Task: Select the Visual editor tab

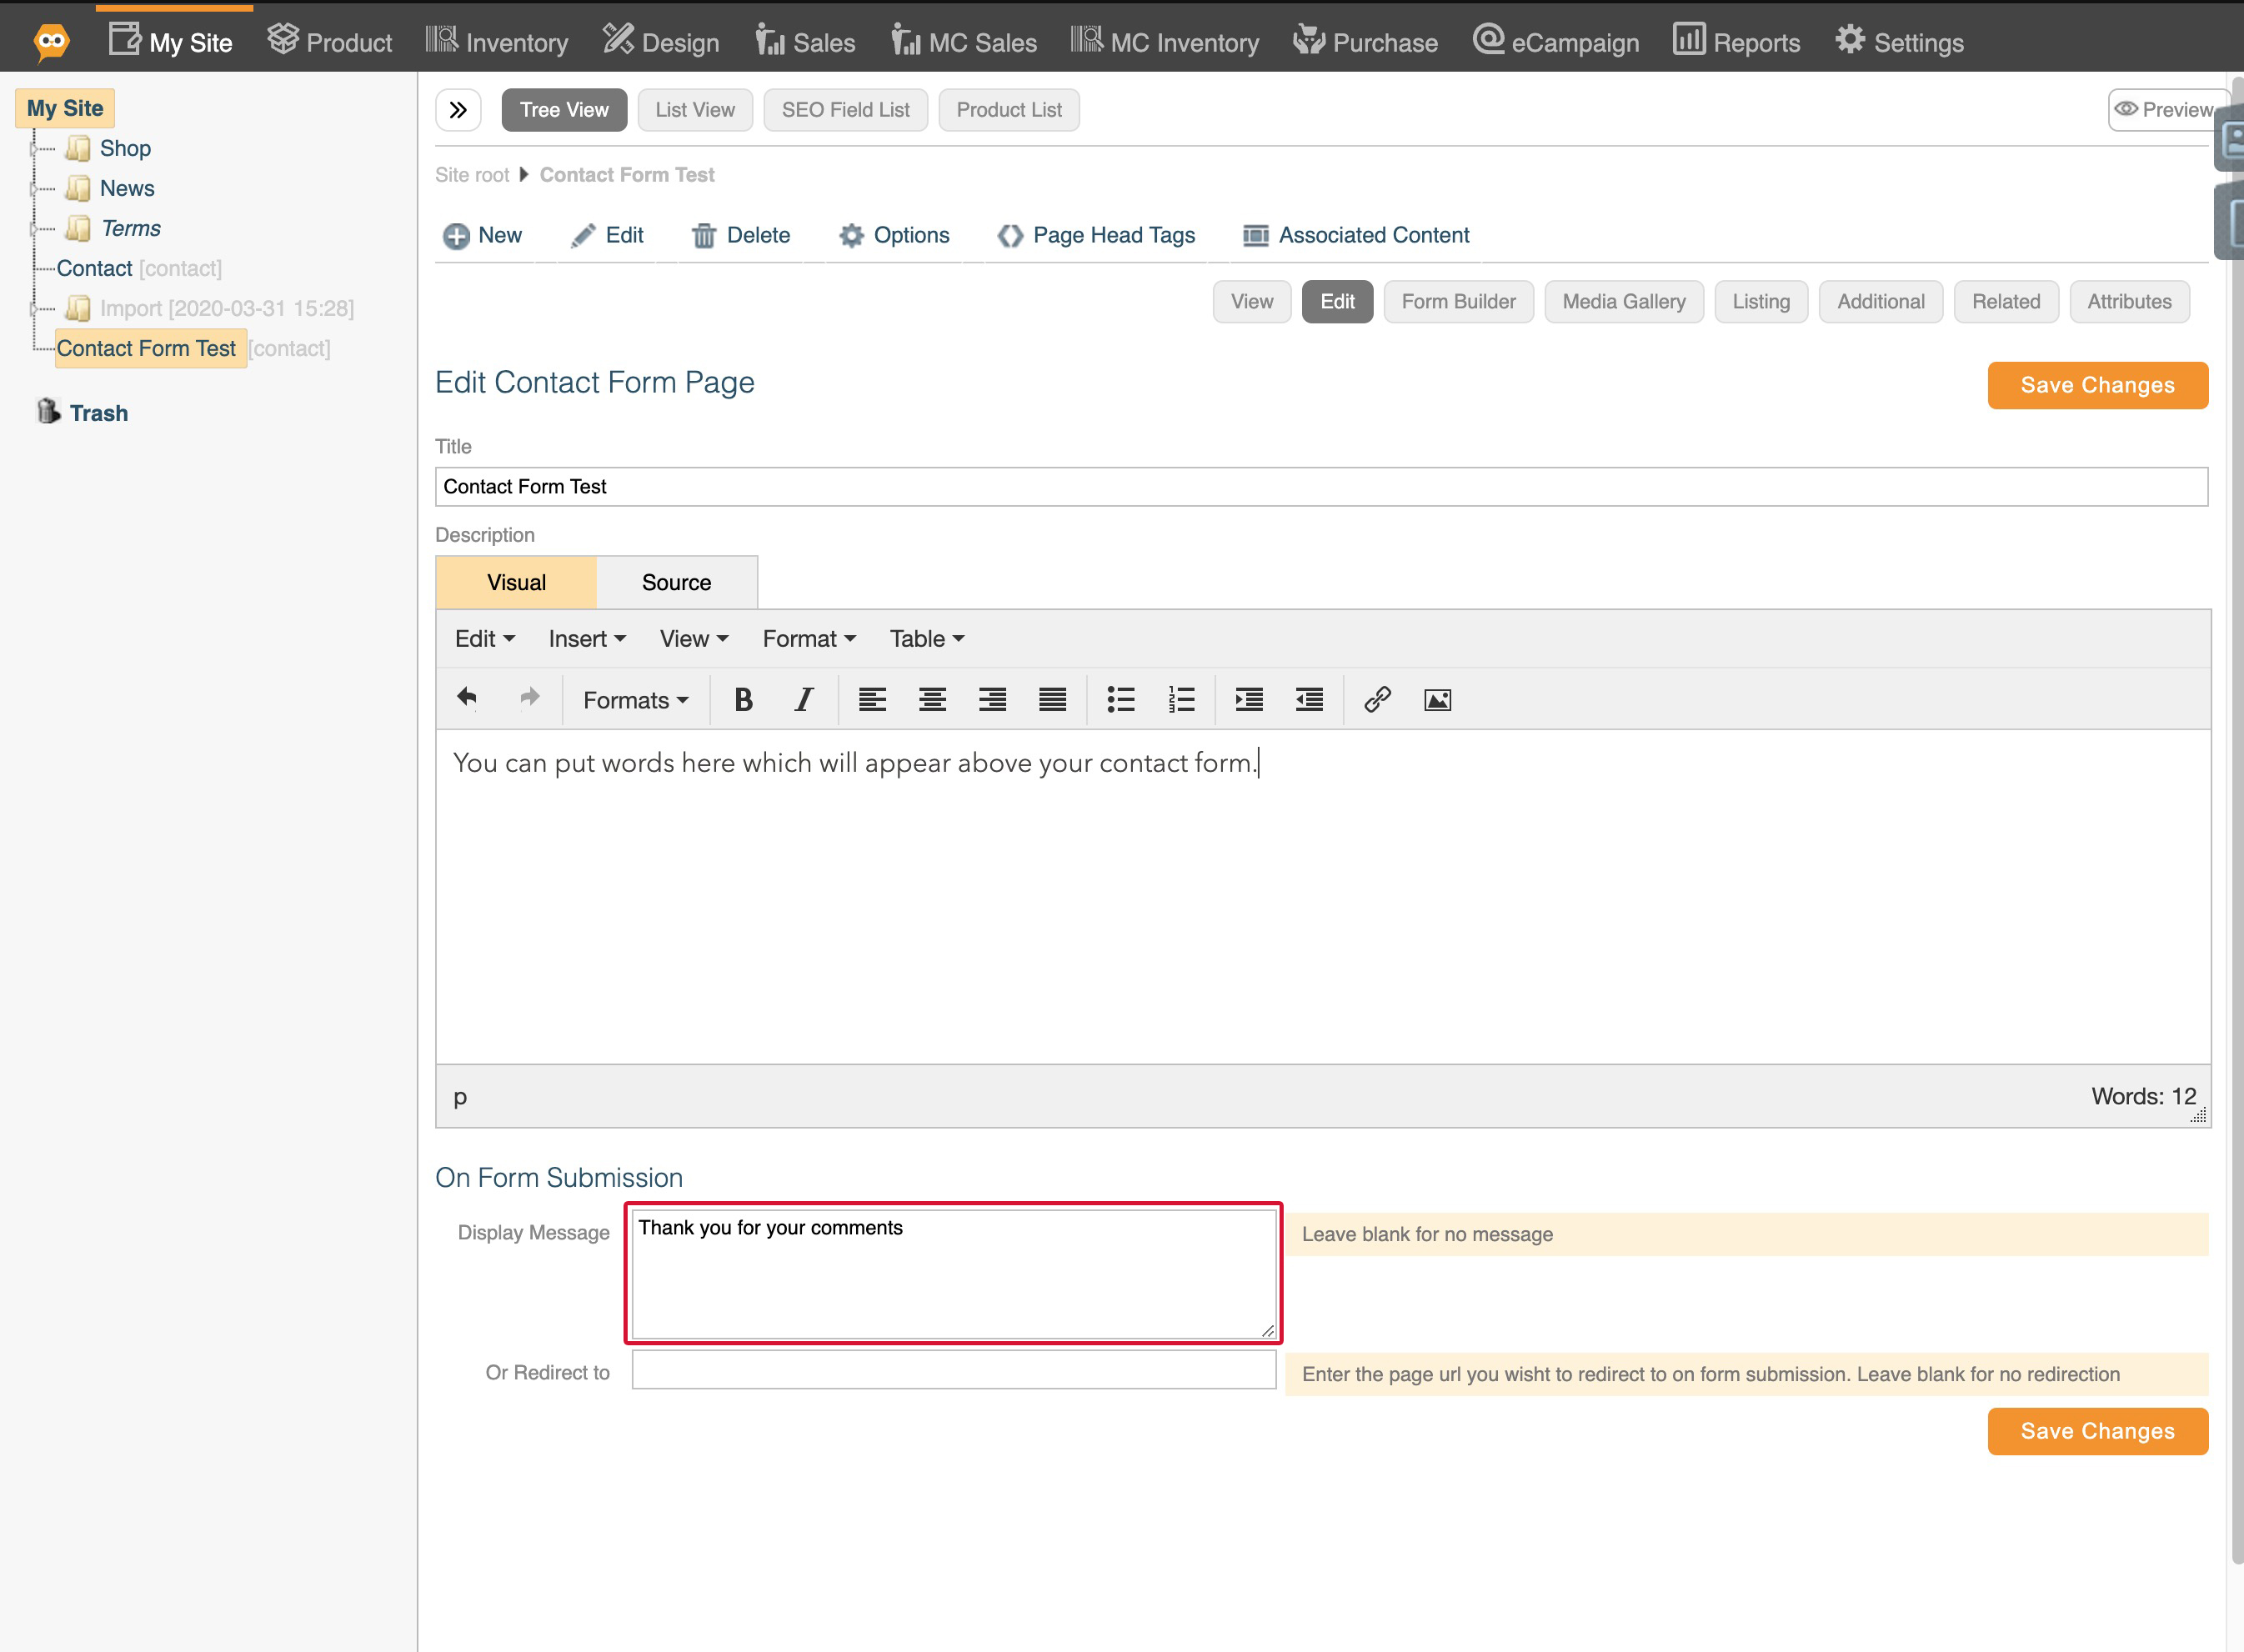Action: 516,583
